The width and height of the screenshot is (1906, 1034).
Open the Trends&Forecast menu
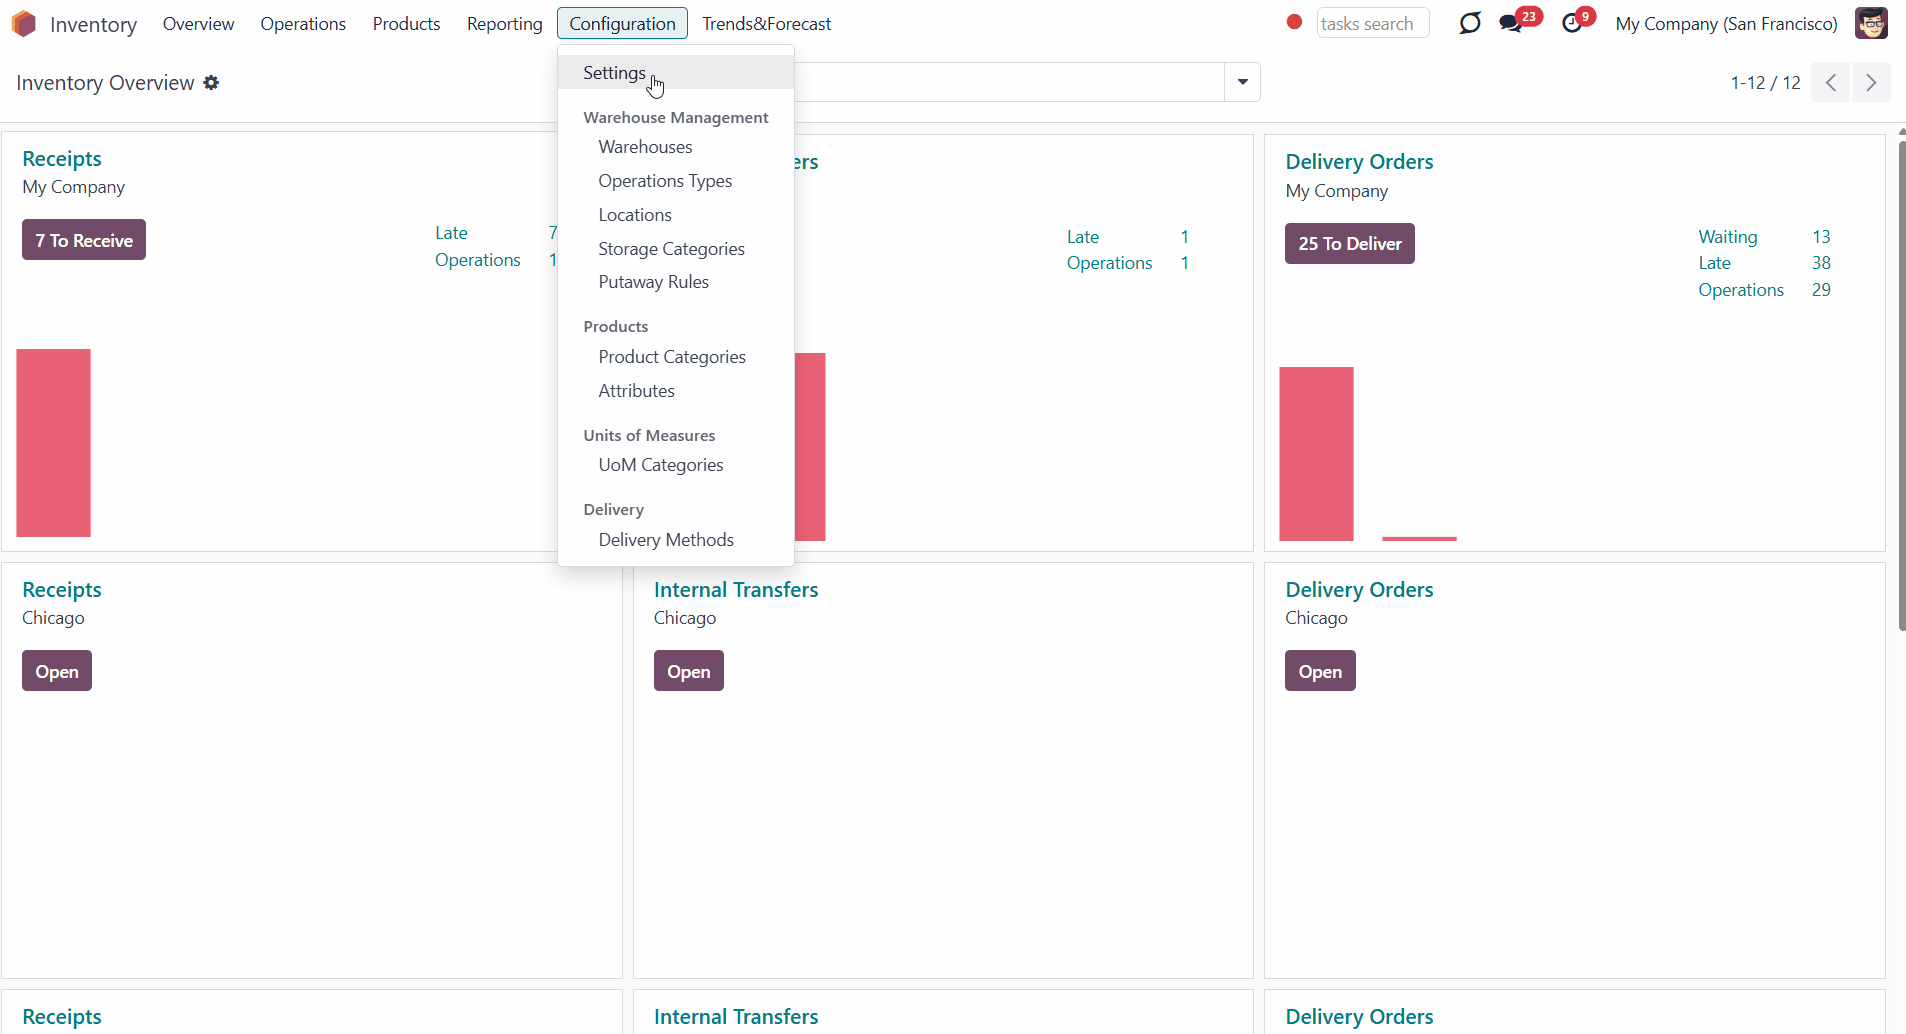tap(766, 23)
